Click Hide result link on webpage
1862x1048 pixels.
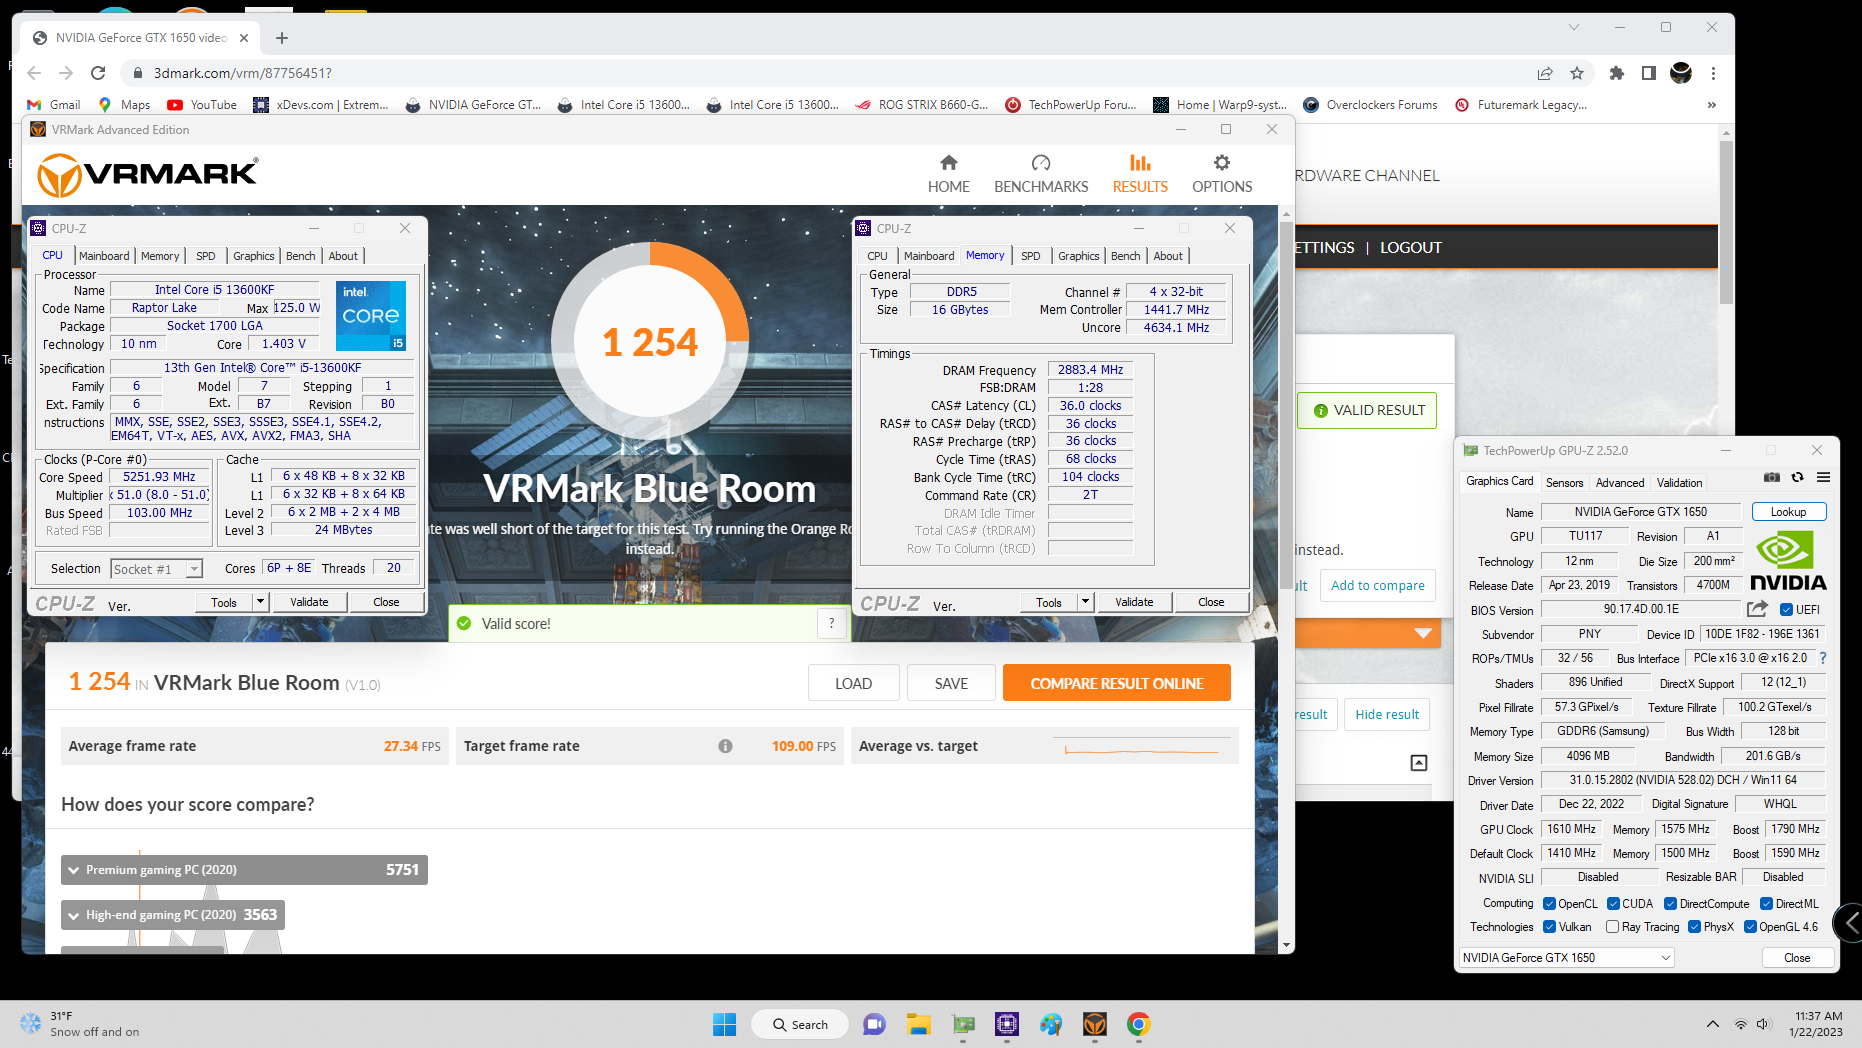(1387, 714)
